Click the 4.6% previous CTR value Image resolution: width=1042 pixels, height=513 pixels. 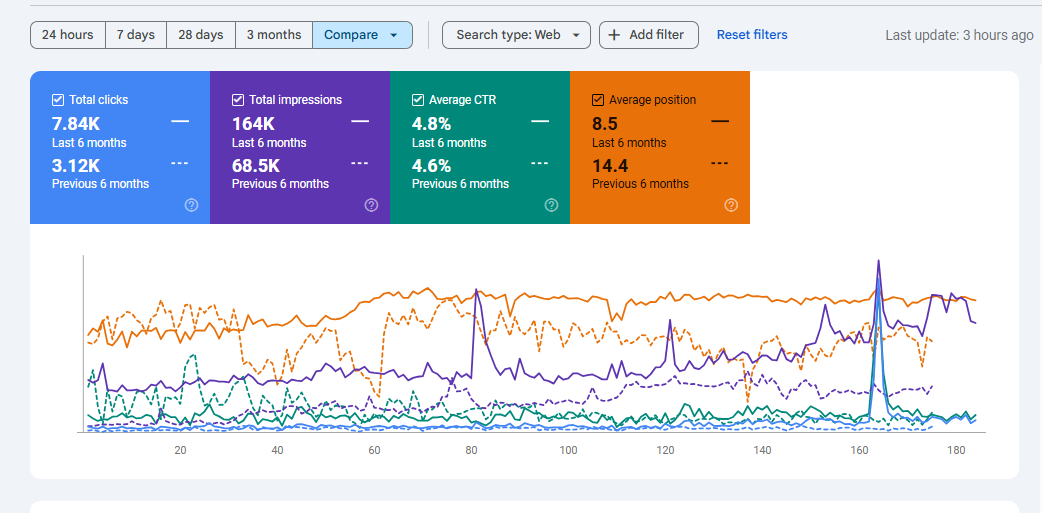(431, 165)
